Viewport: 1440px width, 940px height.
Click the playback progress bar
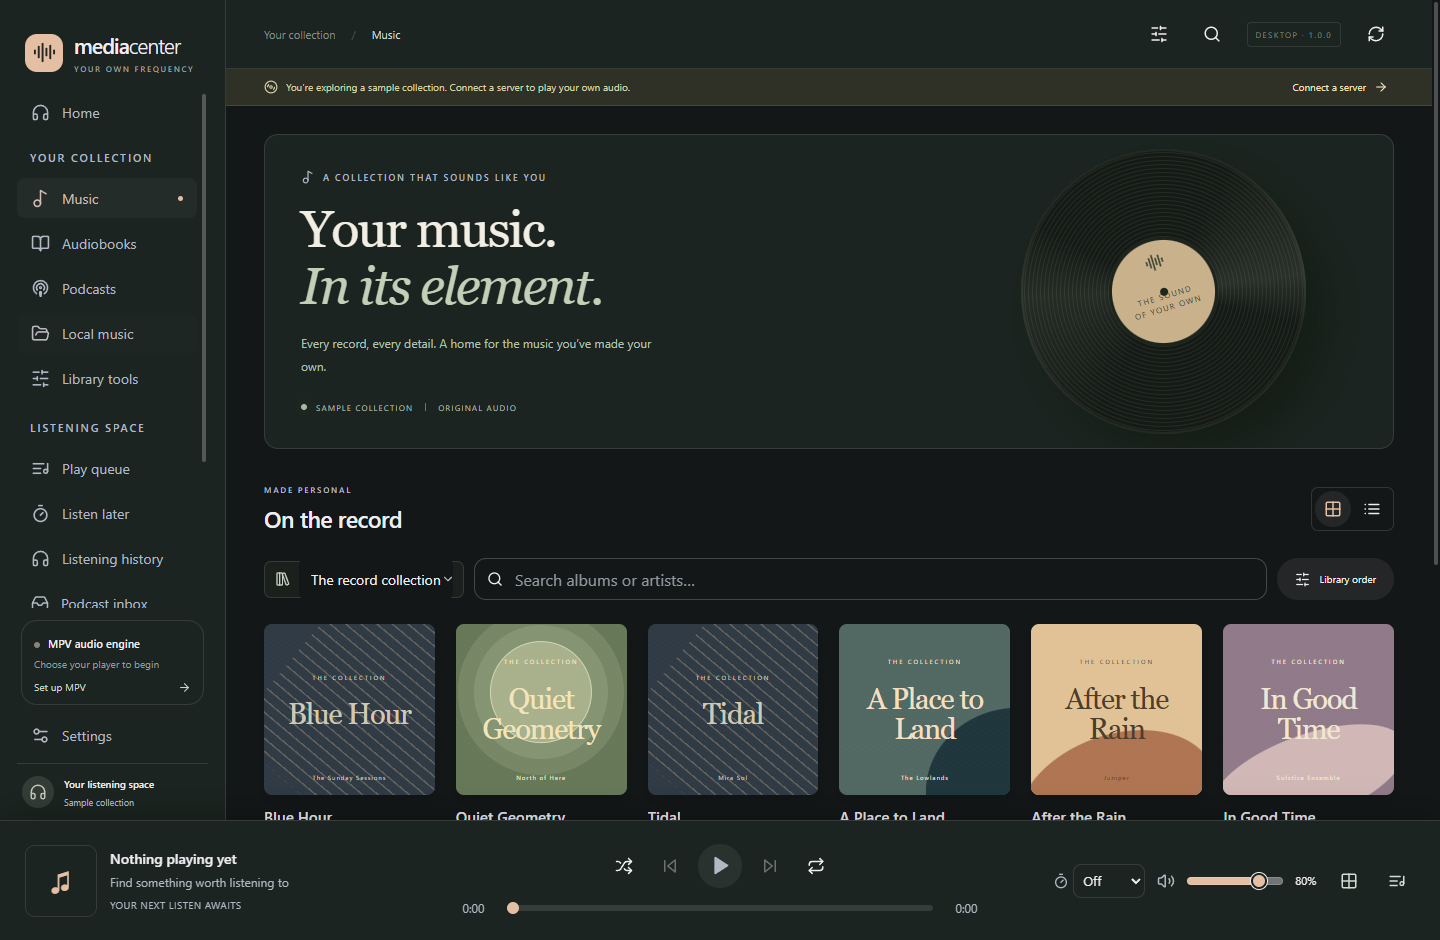point(720,908)
